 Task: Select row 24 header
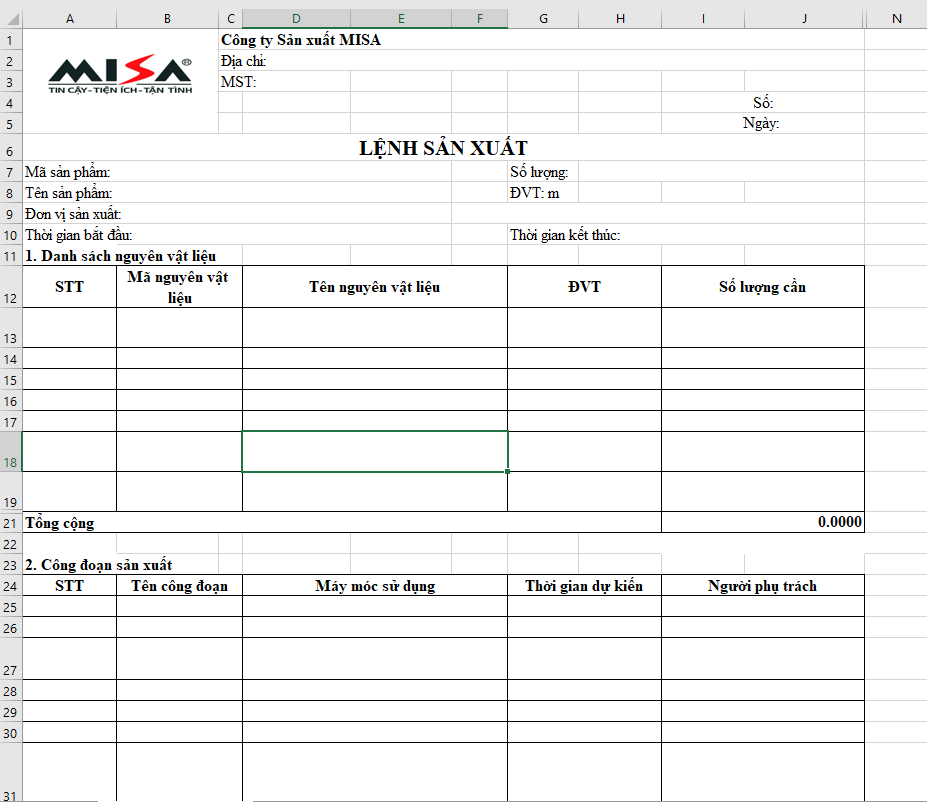(11, 586)
